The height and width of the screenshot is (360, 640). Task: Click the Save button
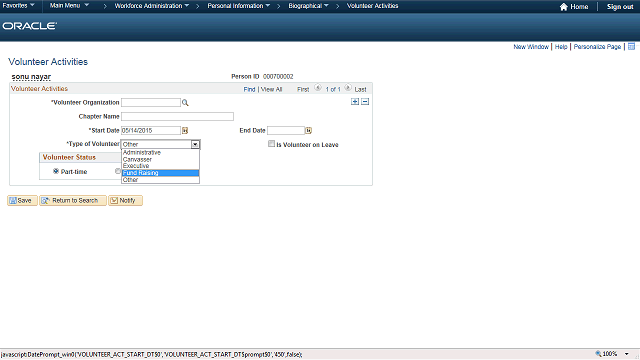22,200
